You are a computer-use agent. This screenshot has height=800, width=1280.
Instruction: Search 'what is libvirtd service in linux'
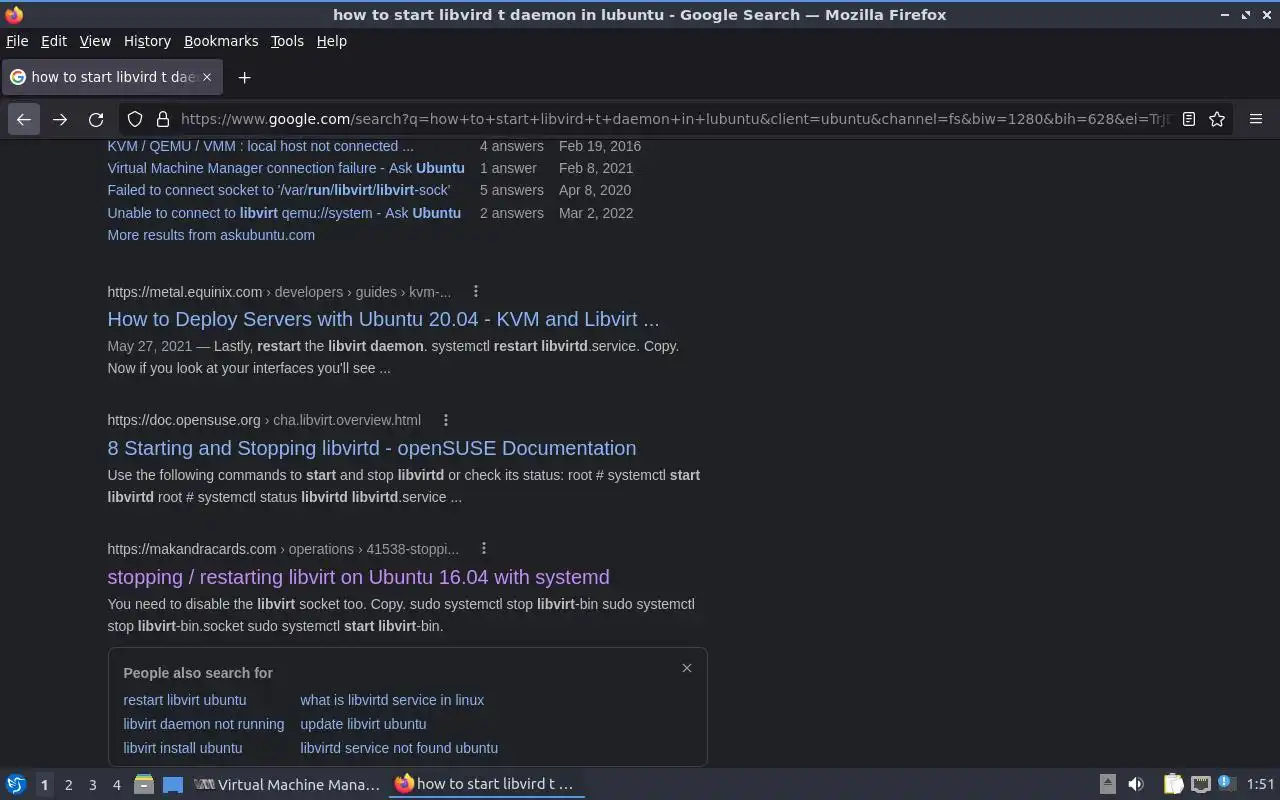coord(392,700)
